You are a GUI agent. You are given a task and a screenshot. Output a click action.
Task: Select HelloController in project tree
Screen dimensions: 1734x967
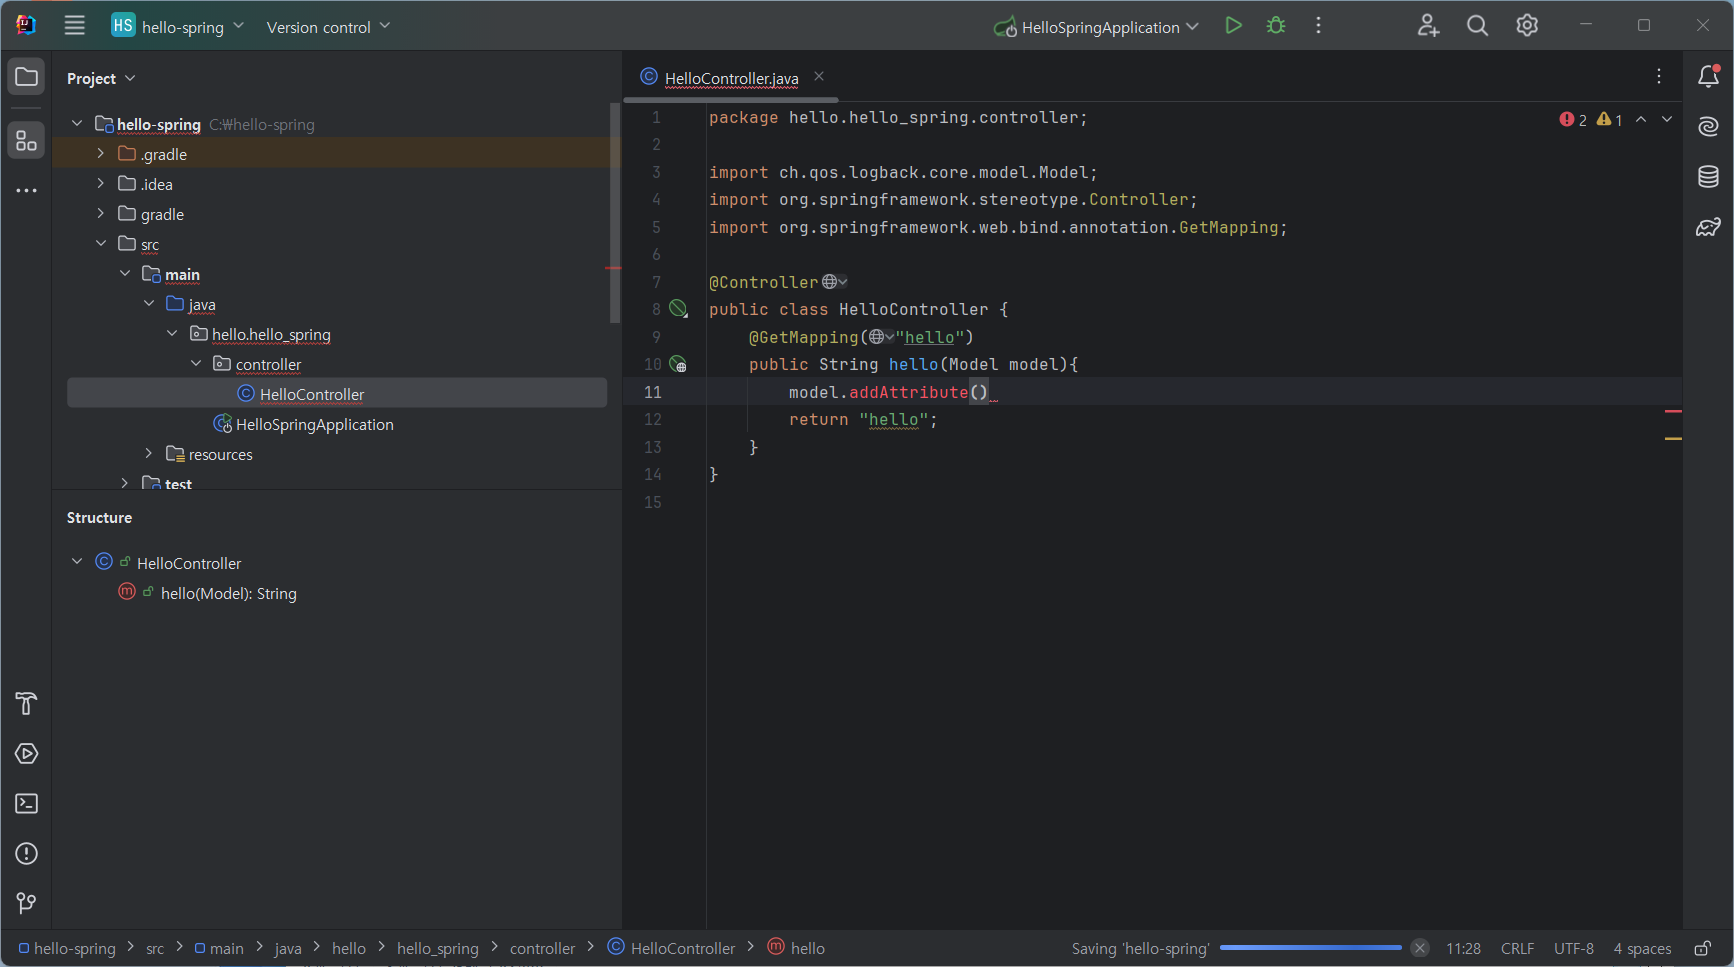coord(337,393)
